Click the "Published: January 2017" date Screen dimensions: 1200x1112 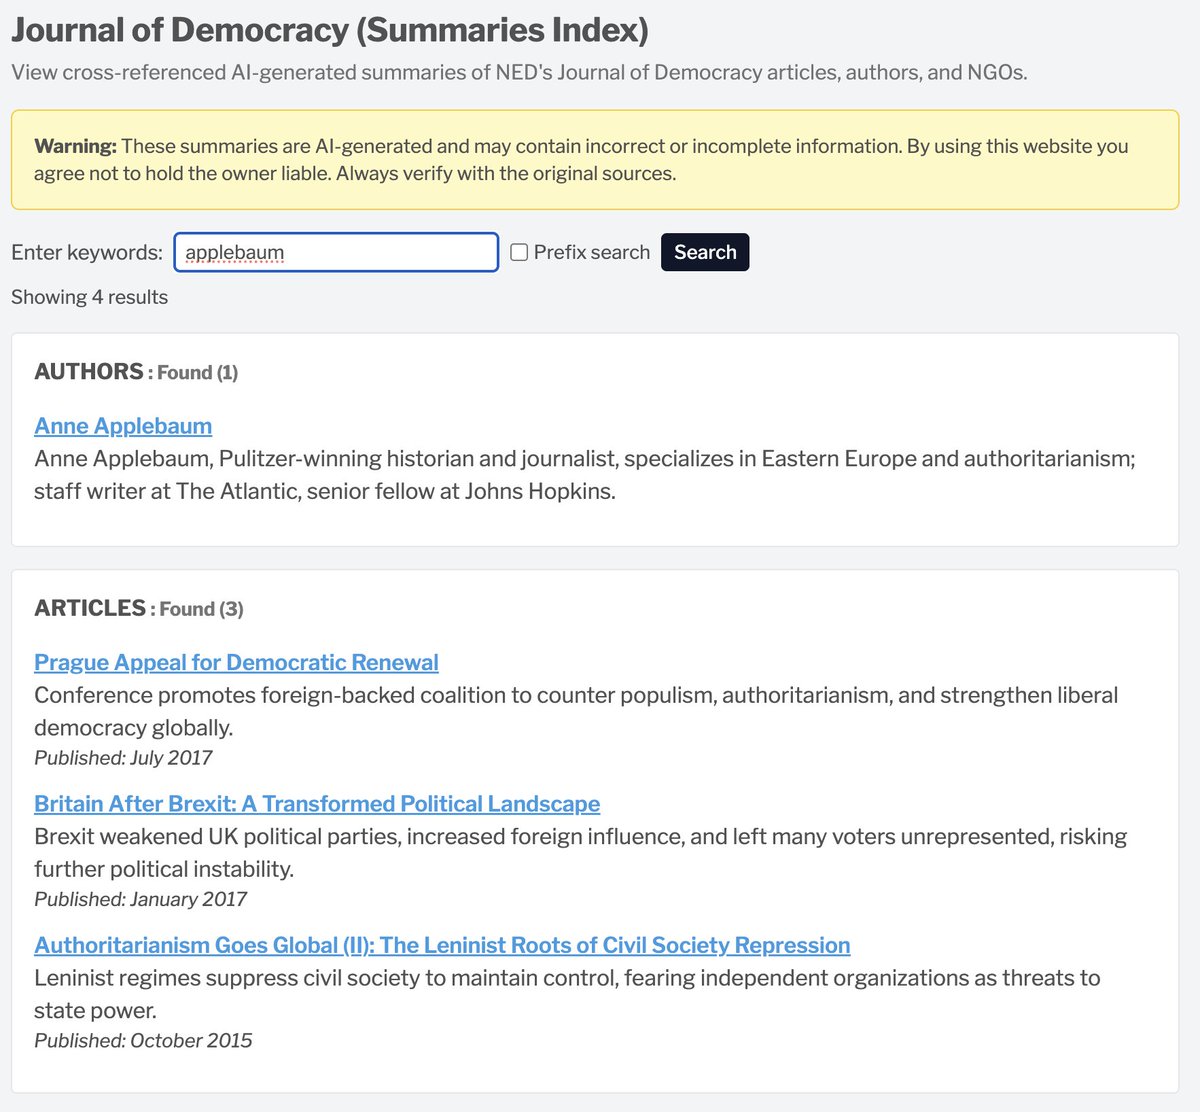[x=140, y=899]
